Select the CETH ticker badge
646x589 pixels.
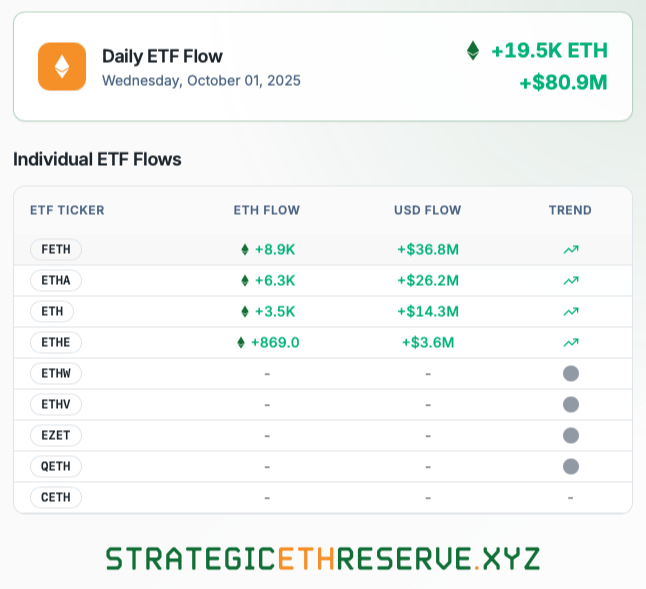(x=56, y=497)
